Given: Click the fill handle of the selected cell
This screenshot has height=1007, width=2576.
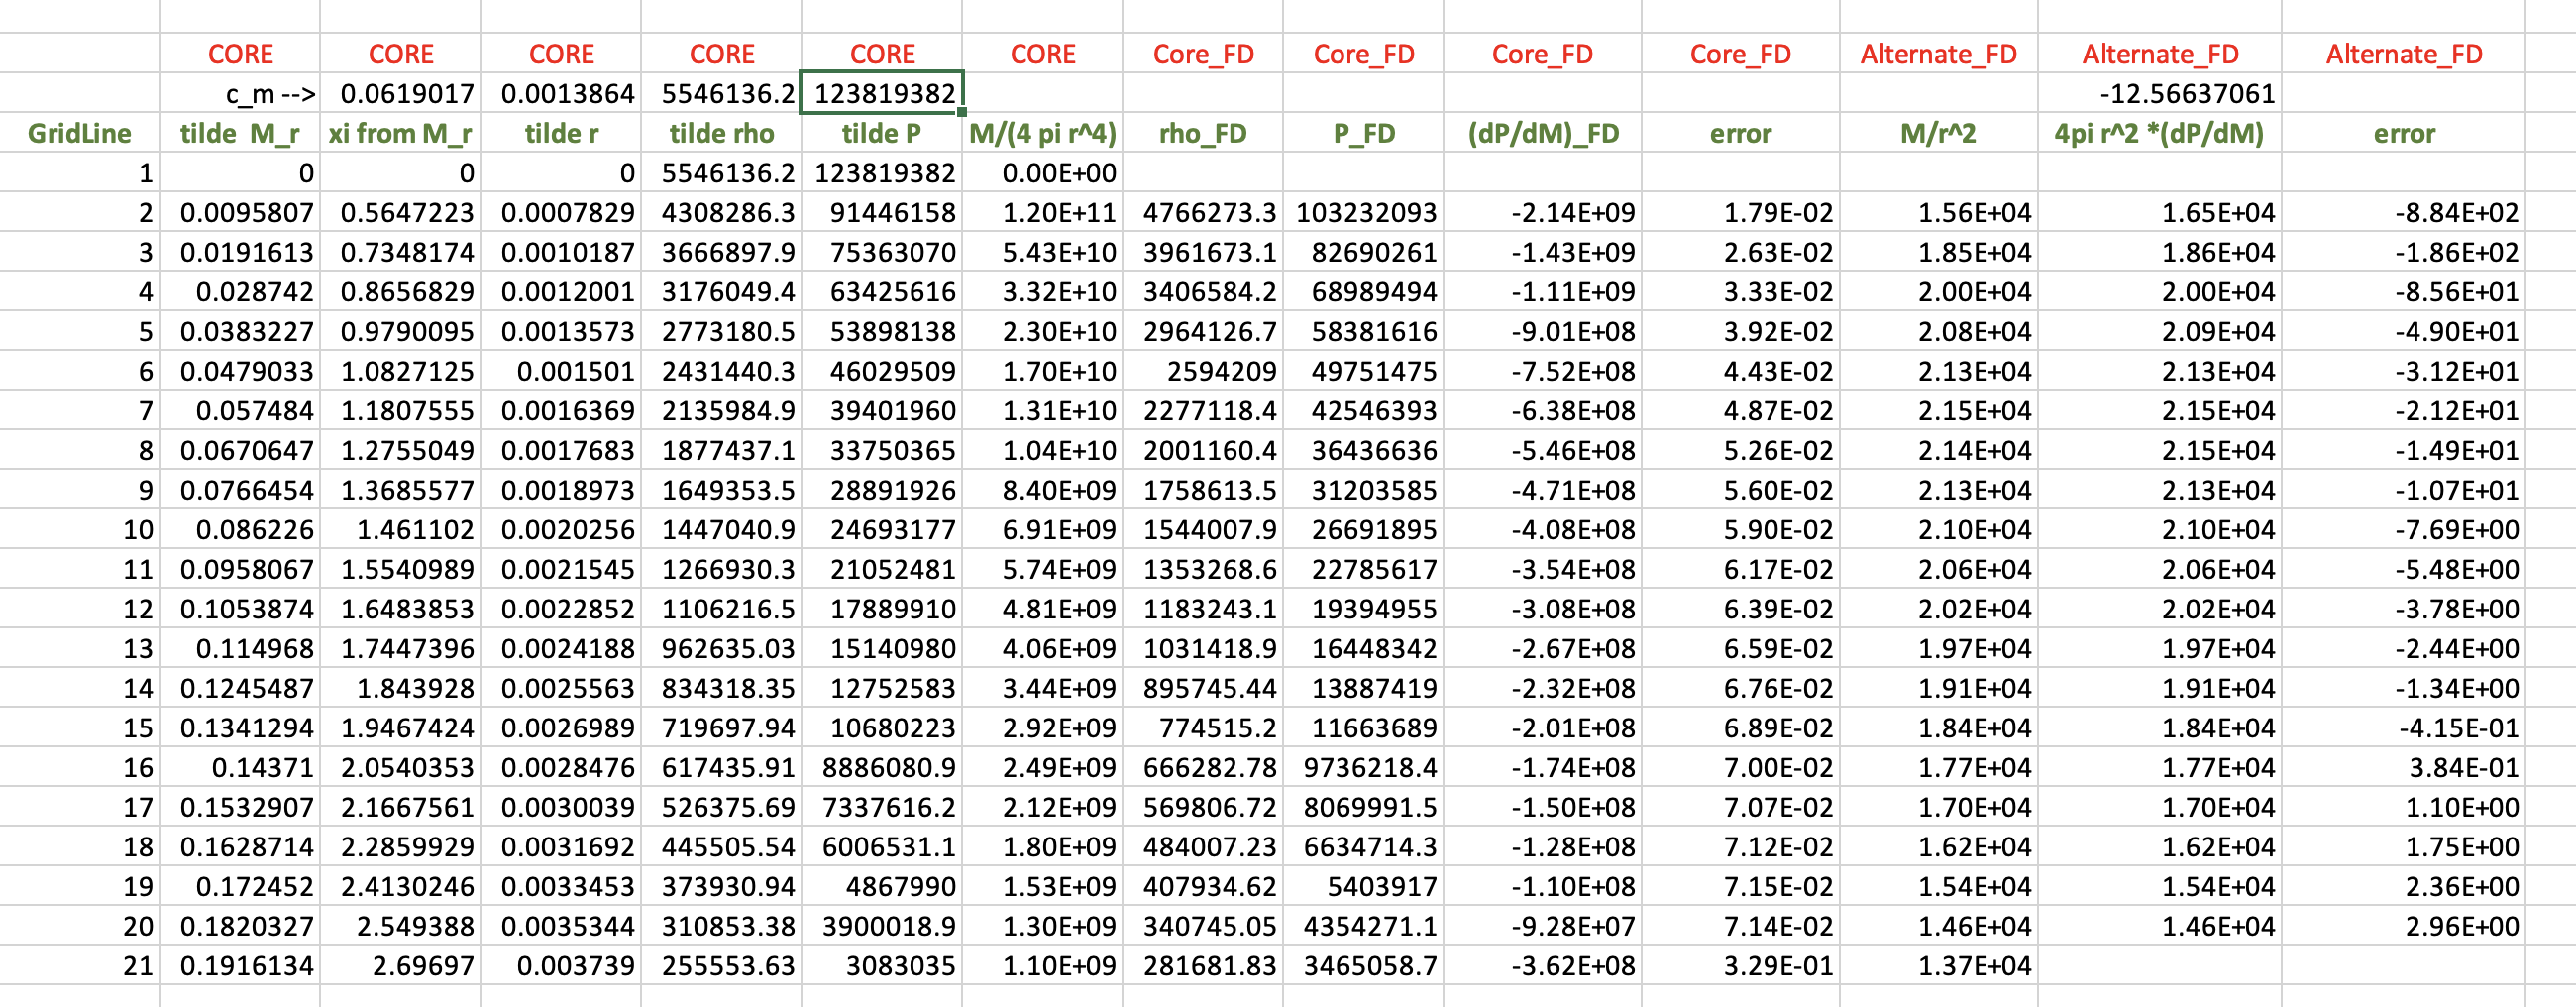Looking at the screenshot, I should click(961, 112).
